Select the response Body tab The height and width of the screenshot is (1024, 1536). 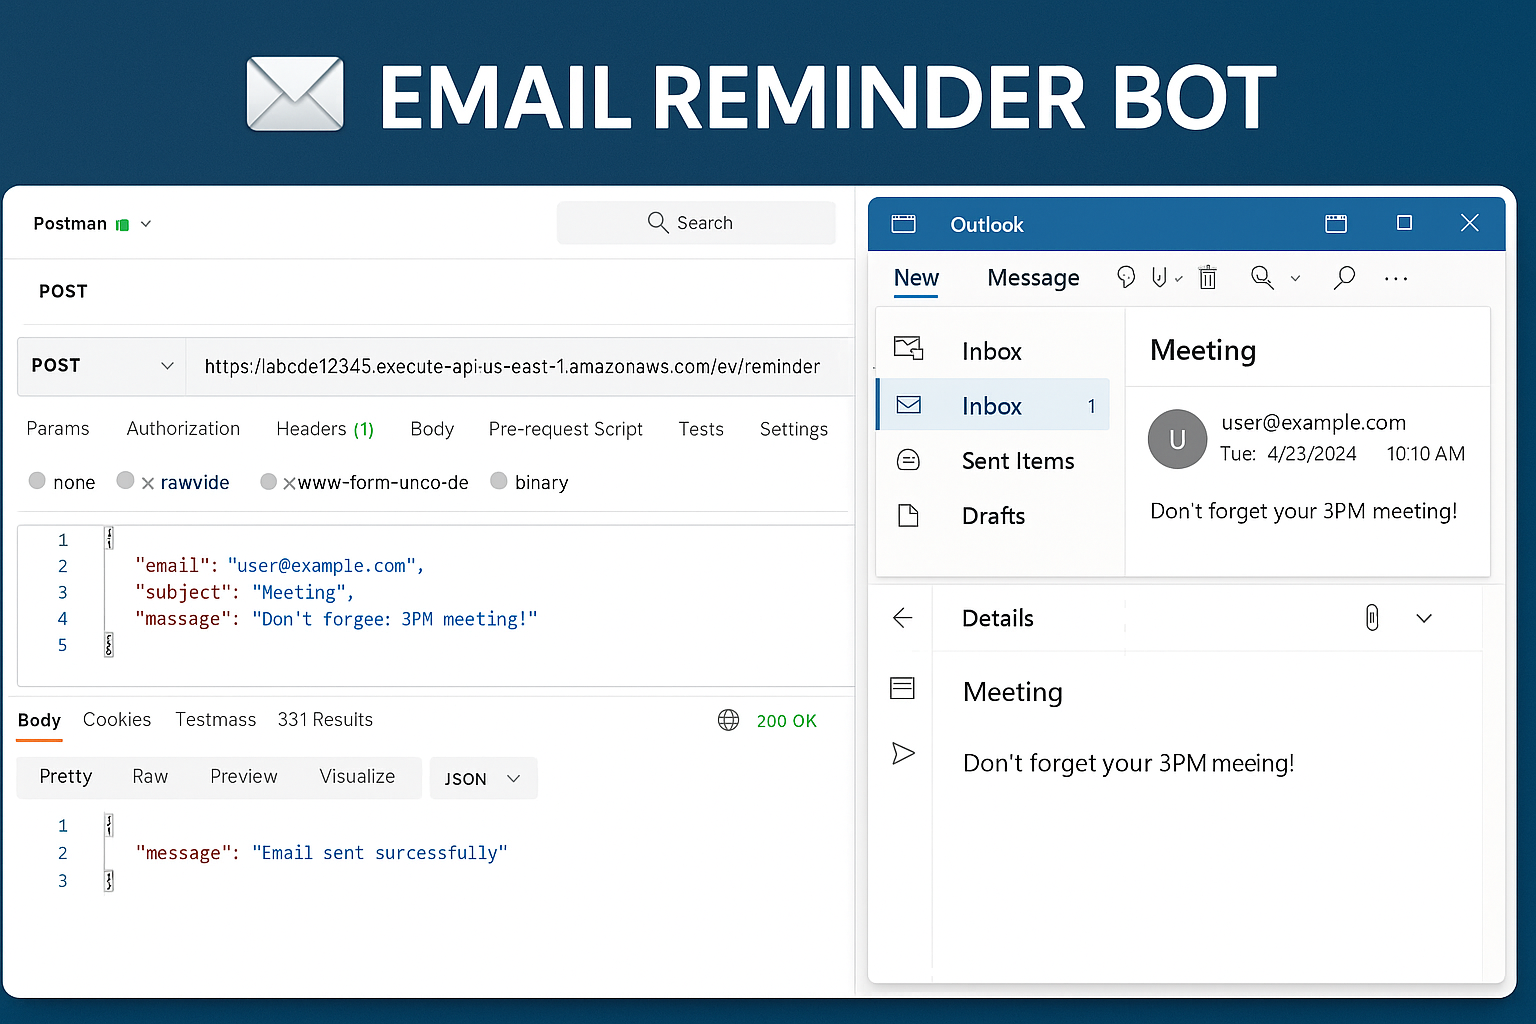(39, 720)
